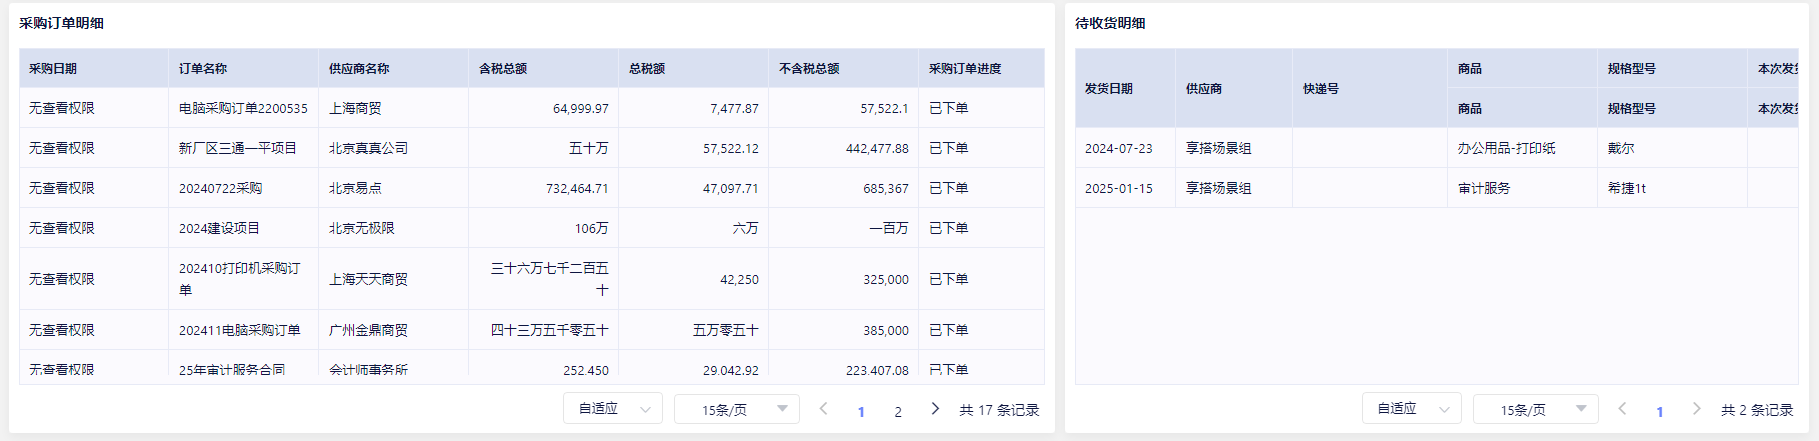The width and height of the screenshot is (1819, 441).
Task: Click the 含税总额 column header
Action: click(503, 69)
